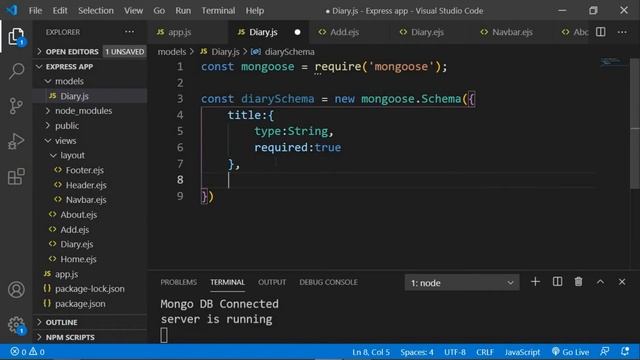The image size is (640, 360).
Task: Open About.ejs in the explorer
Action: click(90, 215)
